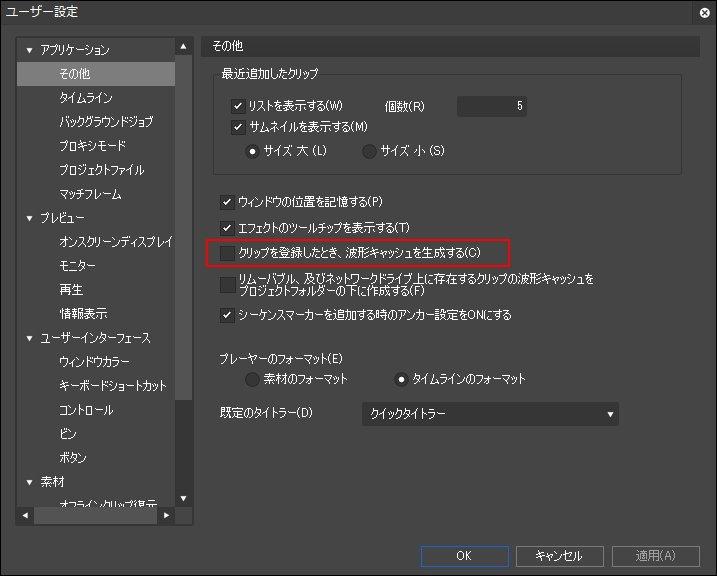Click the OK button

465,556
